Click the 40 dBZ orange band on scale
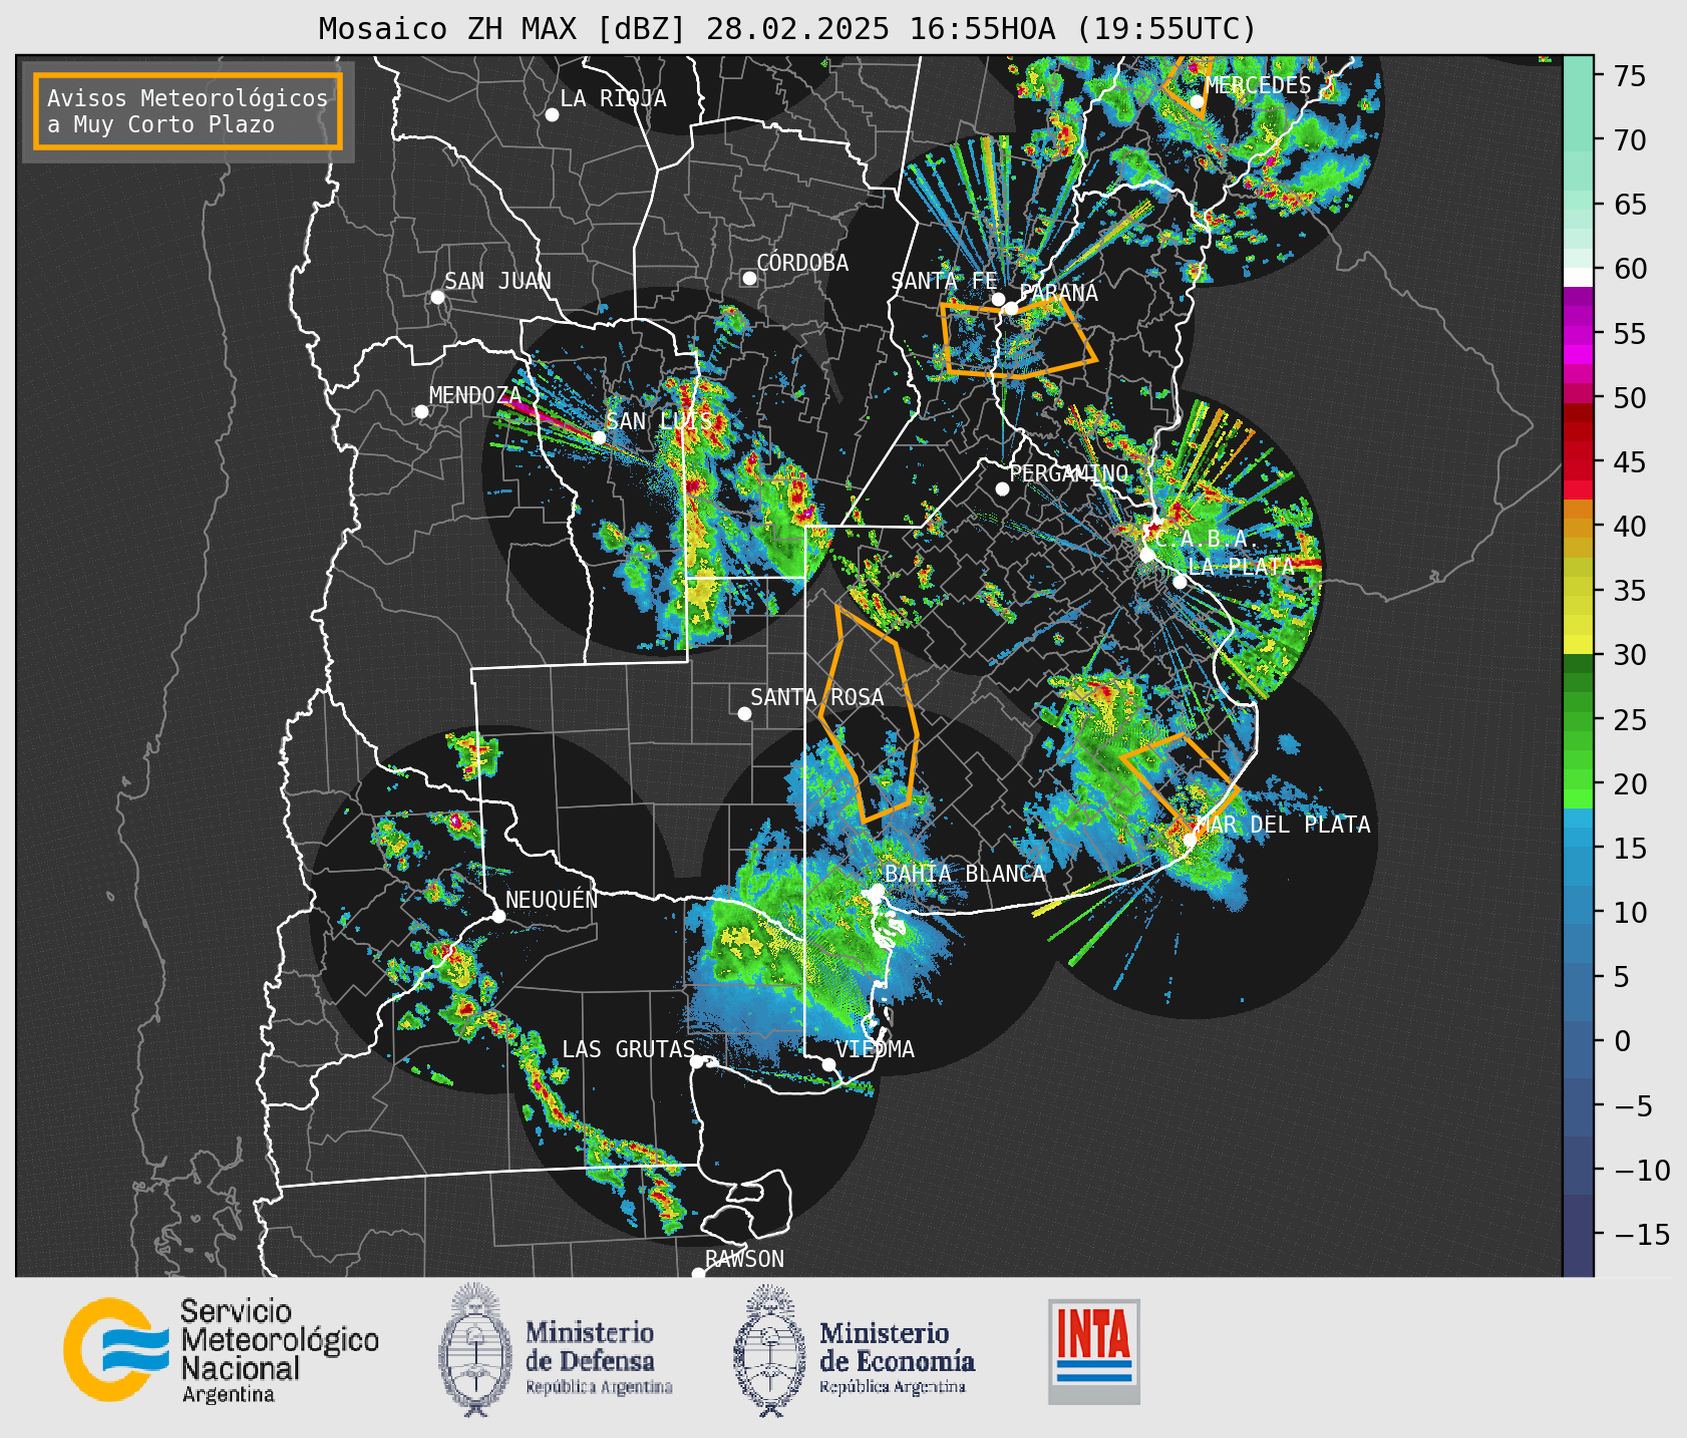The height and width of the screenshot is (1438, 1687). tap(1578, 526)
